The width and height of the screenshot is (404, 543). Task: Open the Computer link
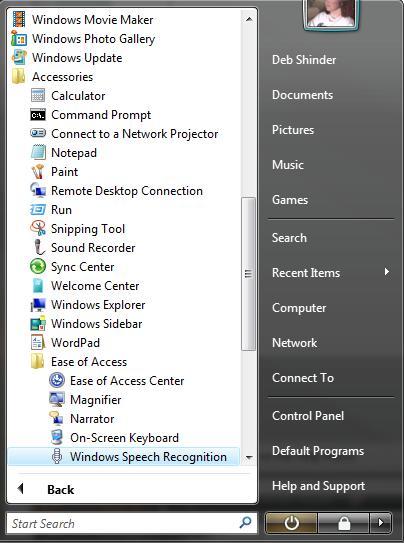(299, 308)
